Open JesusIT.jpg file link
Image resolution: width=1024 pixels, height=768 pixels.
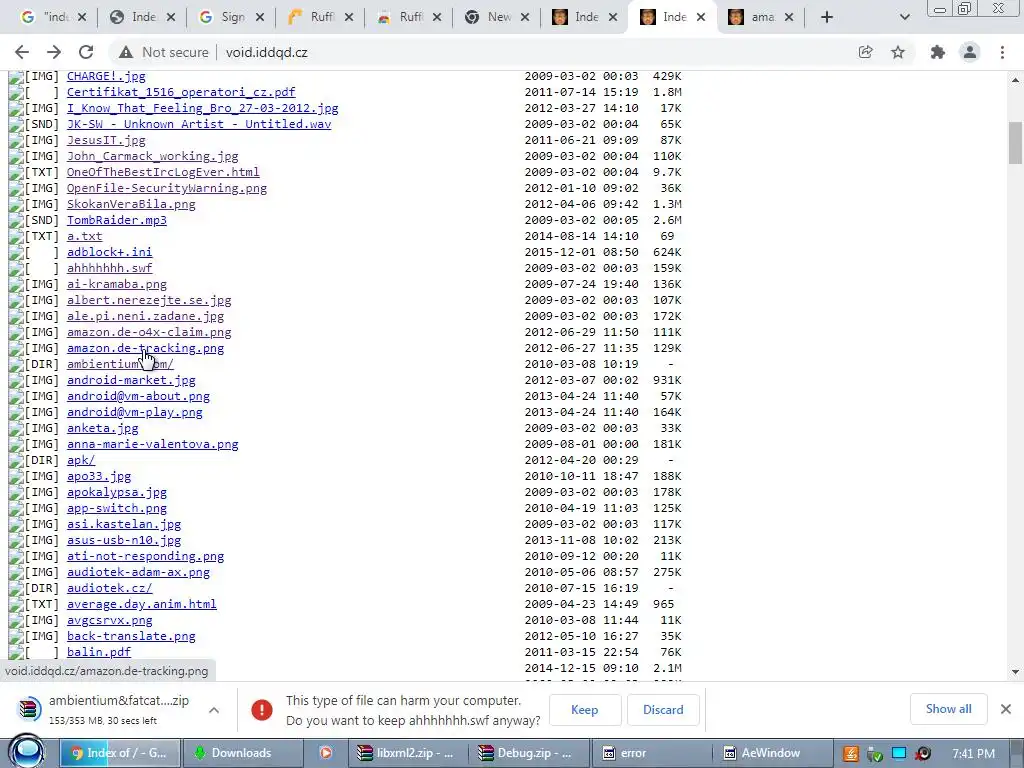[x=106, y=140]
